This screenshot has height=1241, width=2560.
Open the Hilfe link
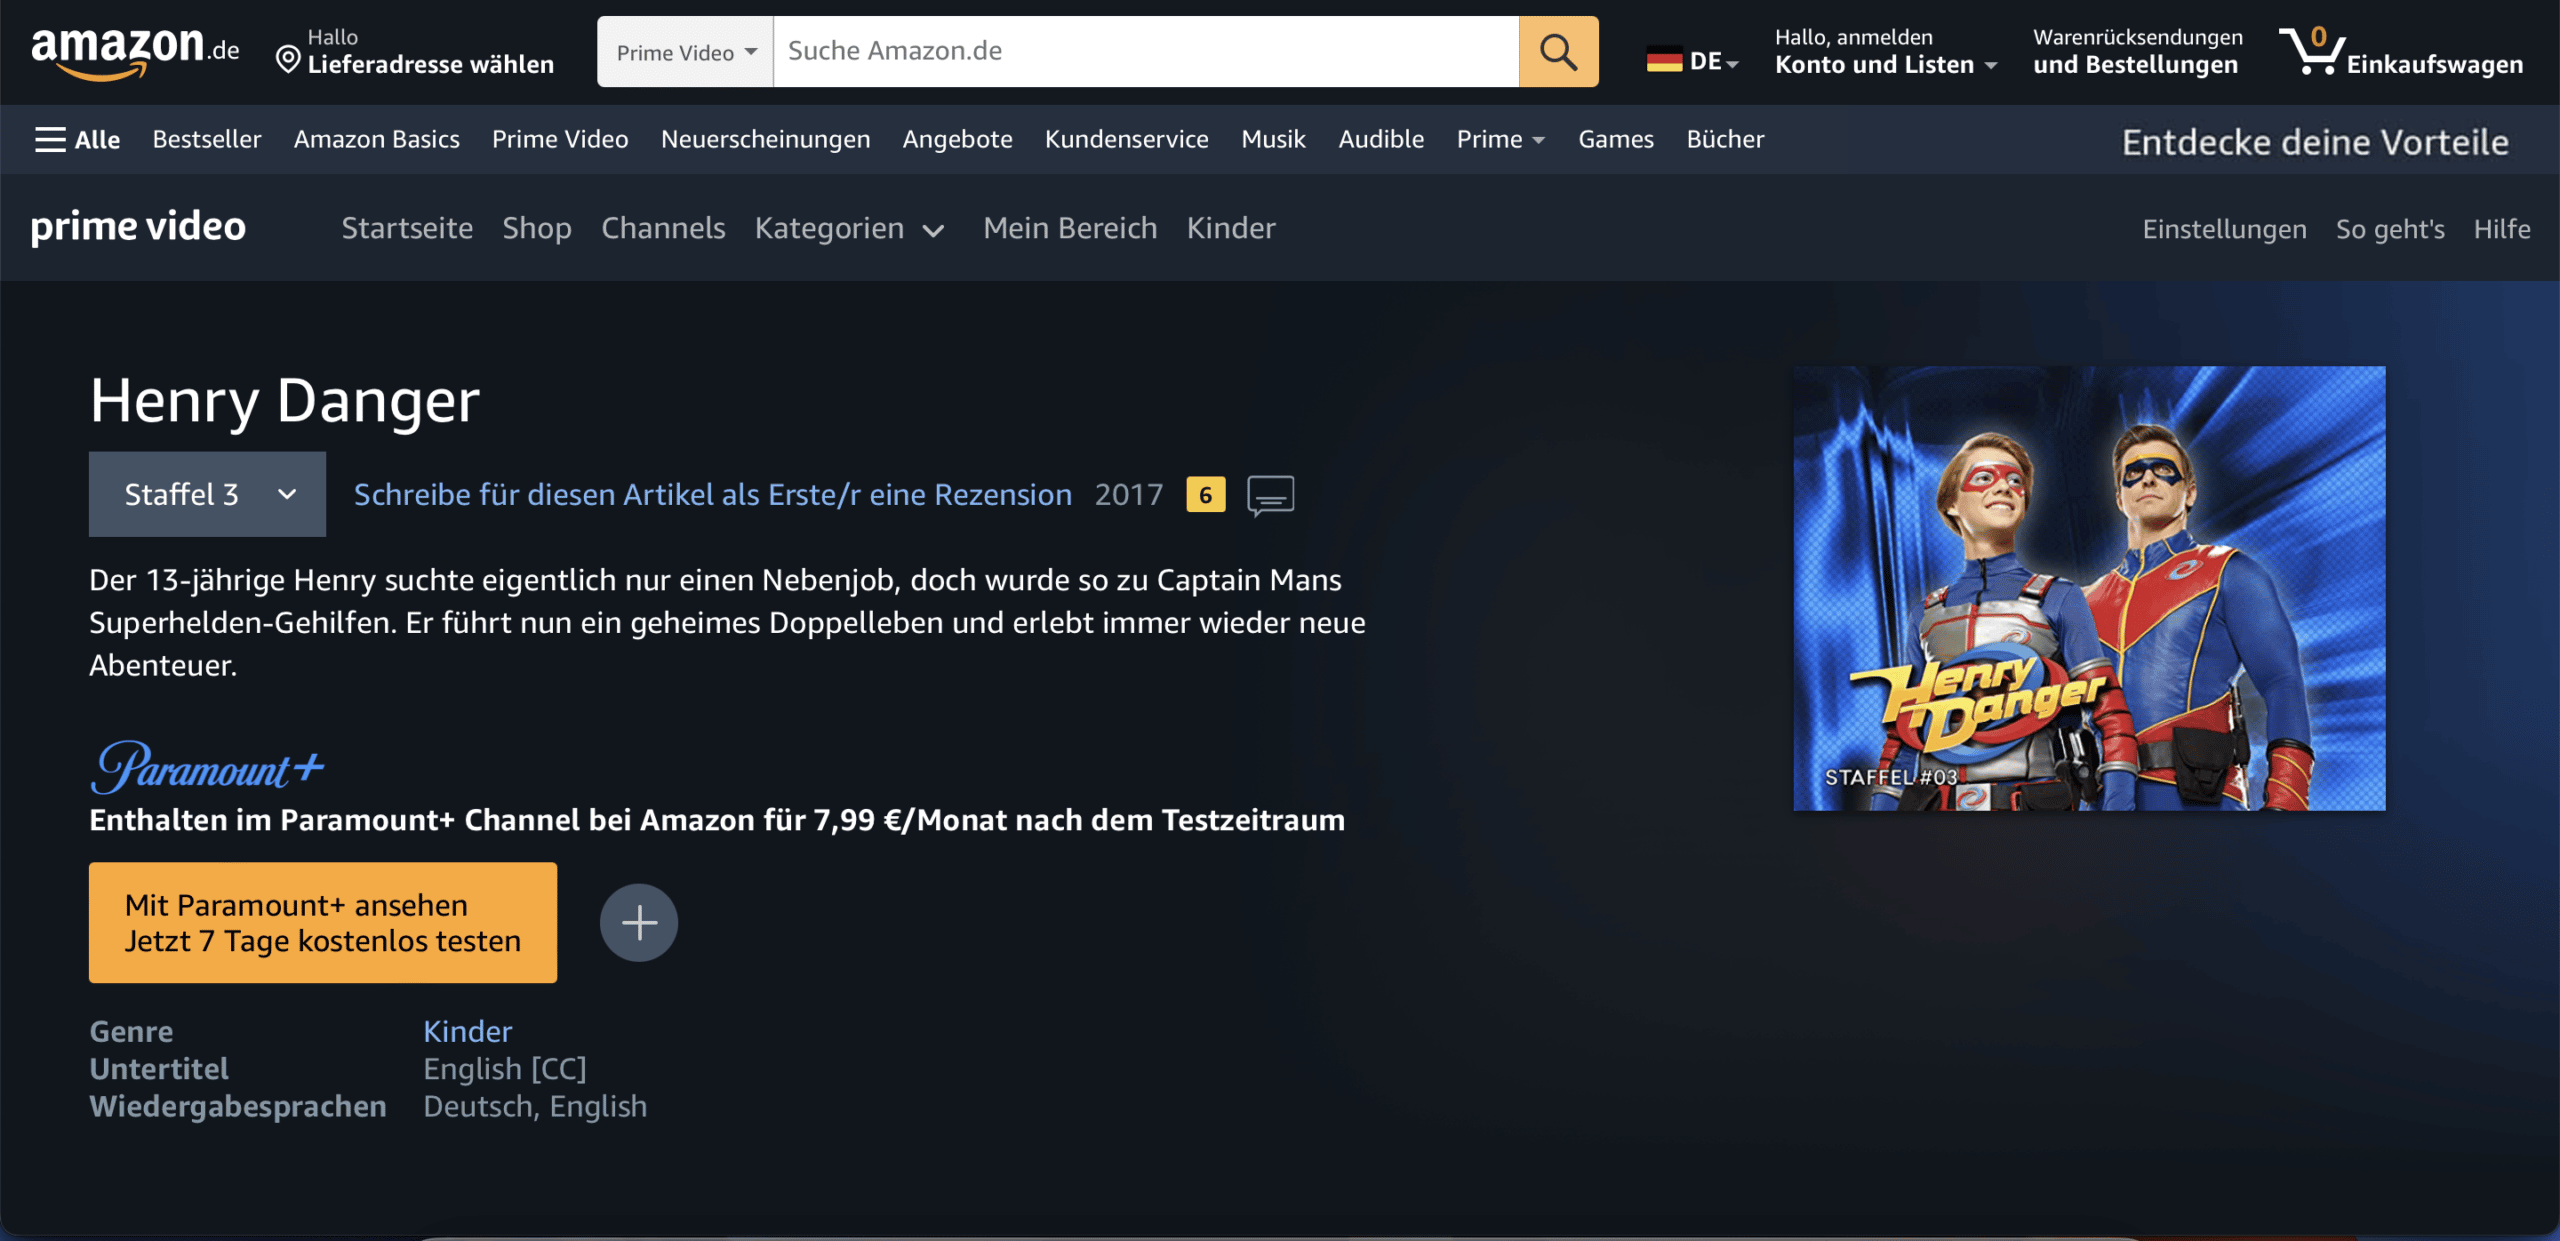tap(2502, 229)
